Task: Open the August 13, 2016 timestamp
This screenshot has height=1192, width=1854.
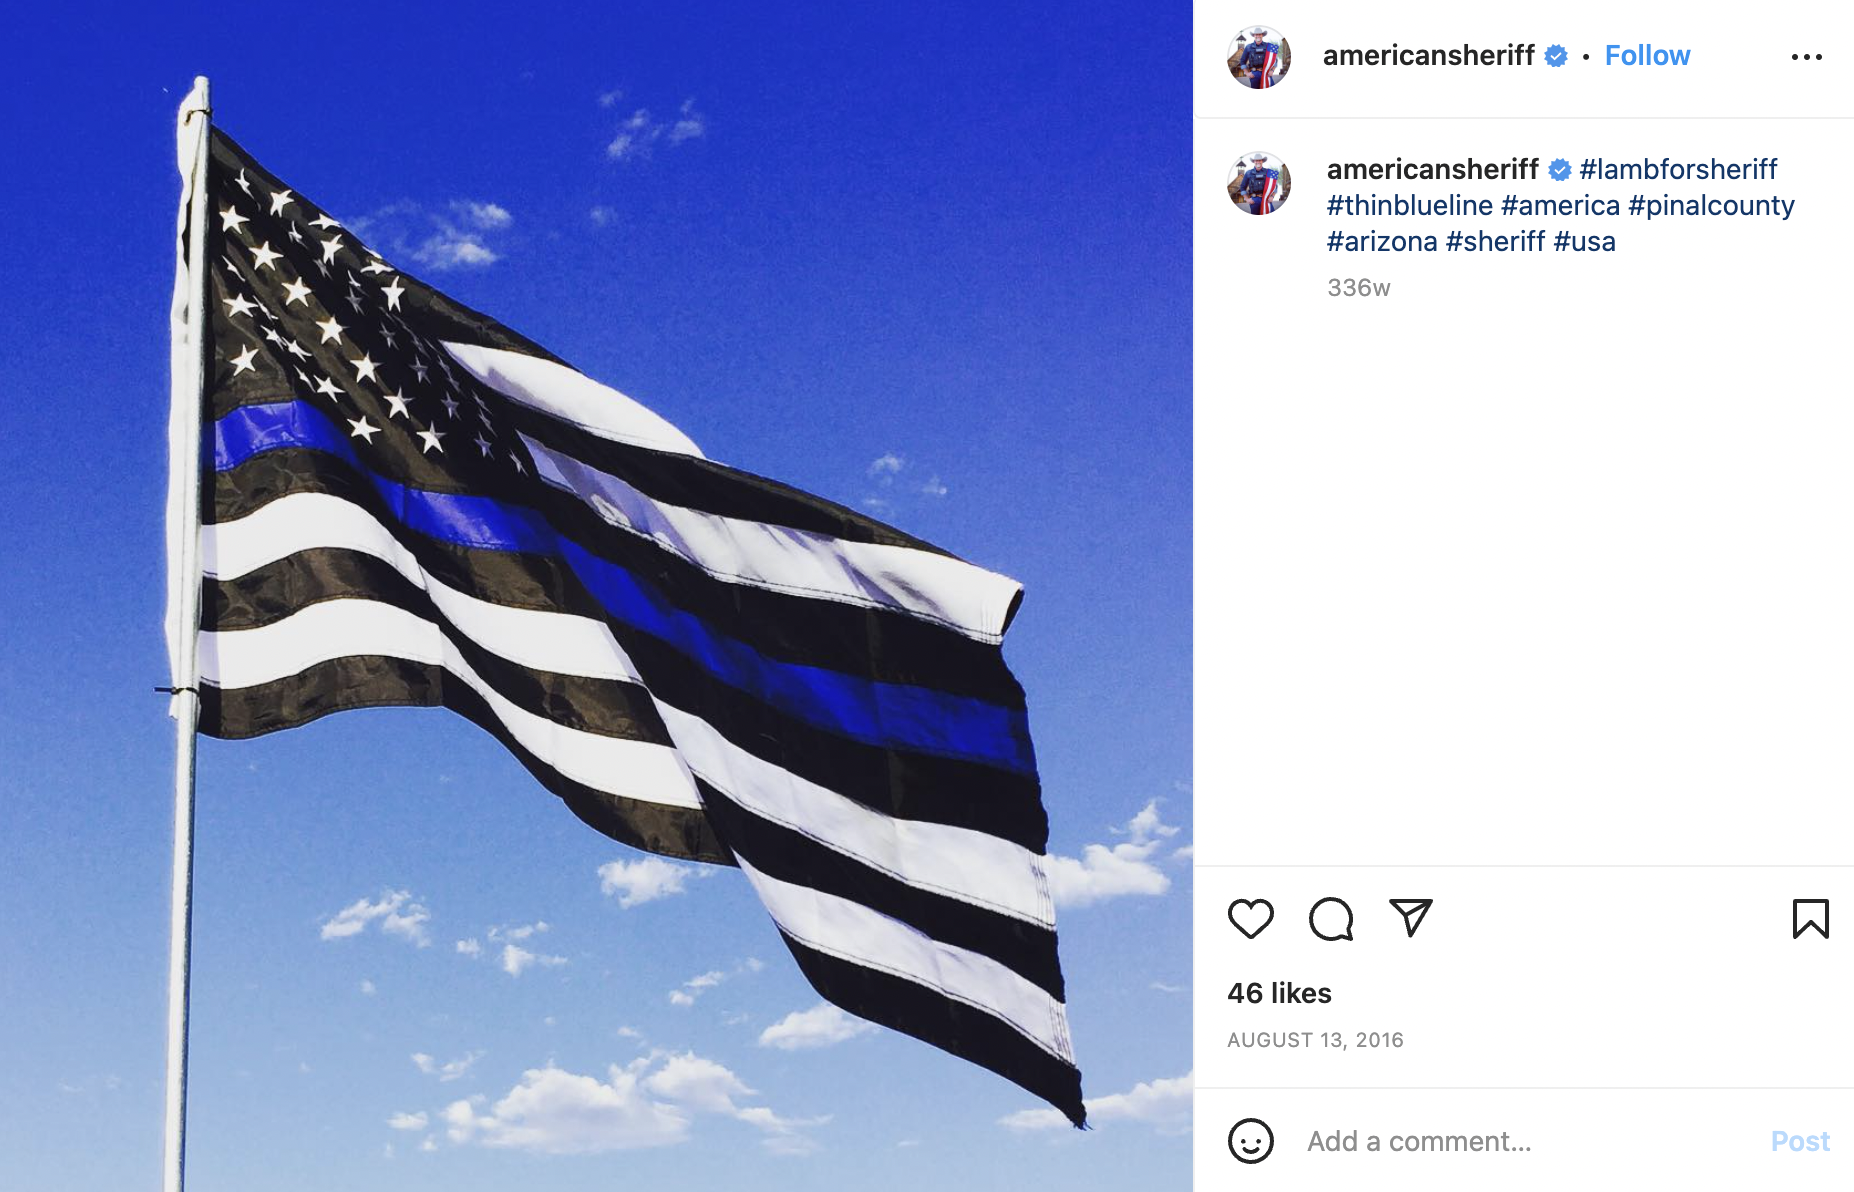Action: (x=1315, y=1040)
